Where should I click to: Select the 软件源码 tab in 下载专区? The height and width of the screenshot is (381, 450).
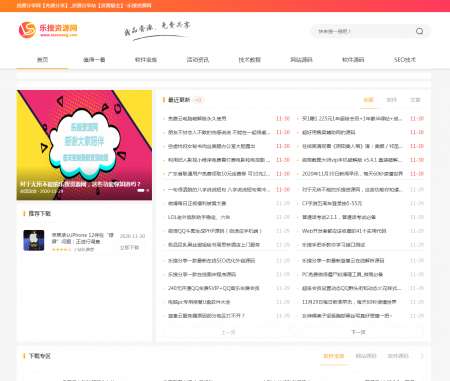398,356
